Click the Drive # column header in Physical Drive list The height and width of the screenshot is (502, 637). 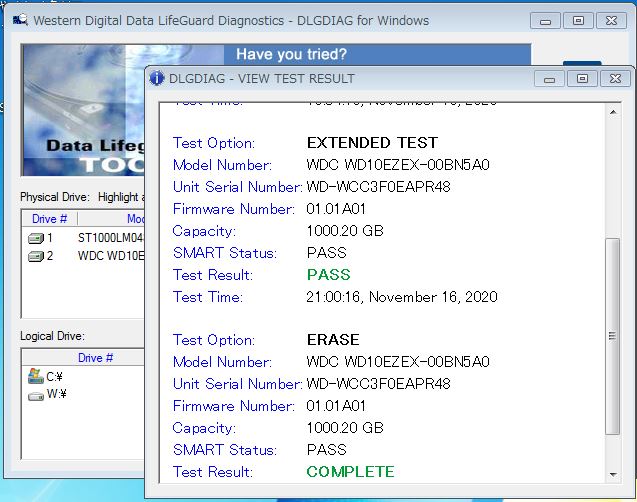point(49,219)
